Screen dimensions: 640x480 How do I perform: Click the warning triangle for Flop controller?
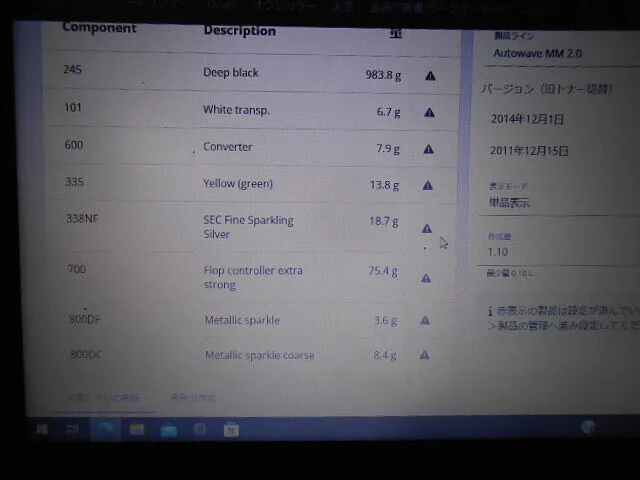[426, 278]
